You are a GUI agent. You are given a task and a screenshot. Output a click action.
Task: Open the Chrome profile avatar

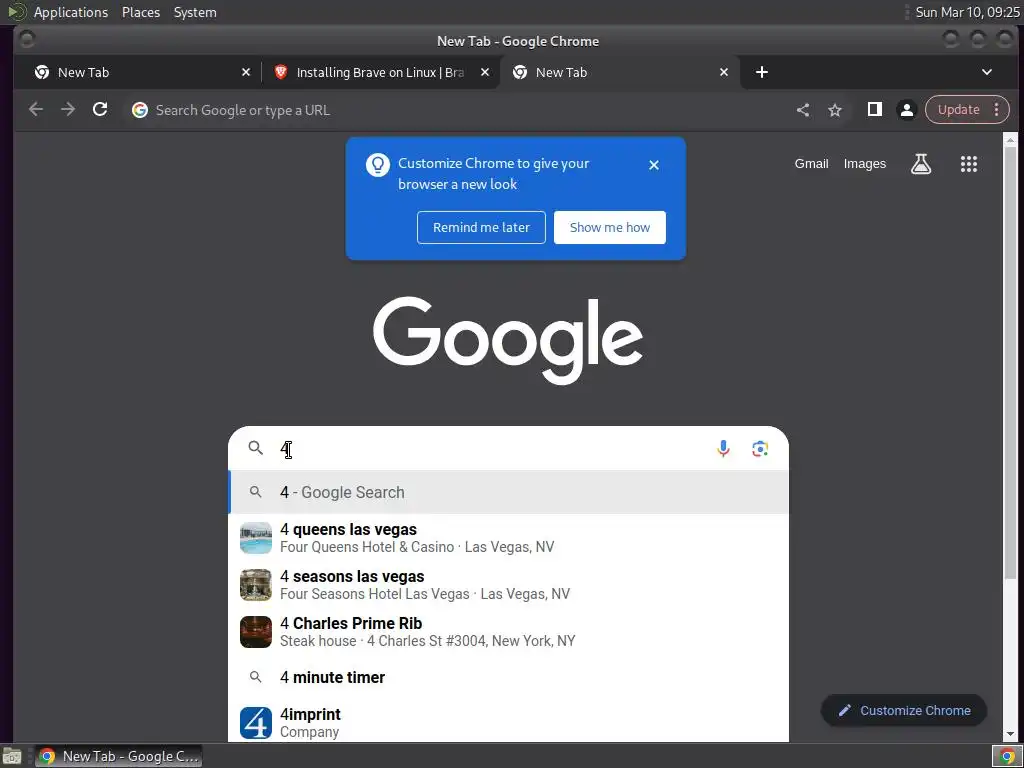click(906, 110)
